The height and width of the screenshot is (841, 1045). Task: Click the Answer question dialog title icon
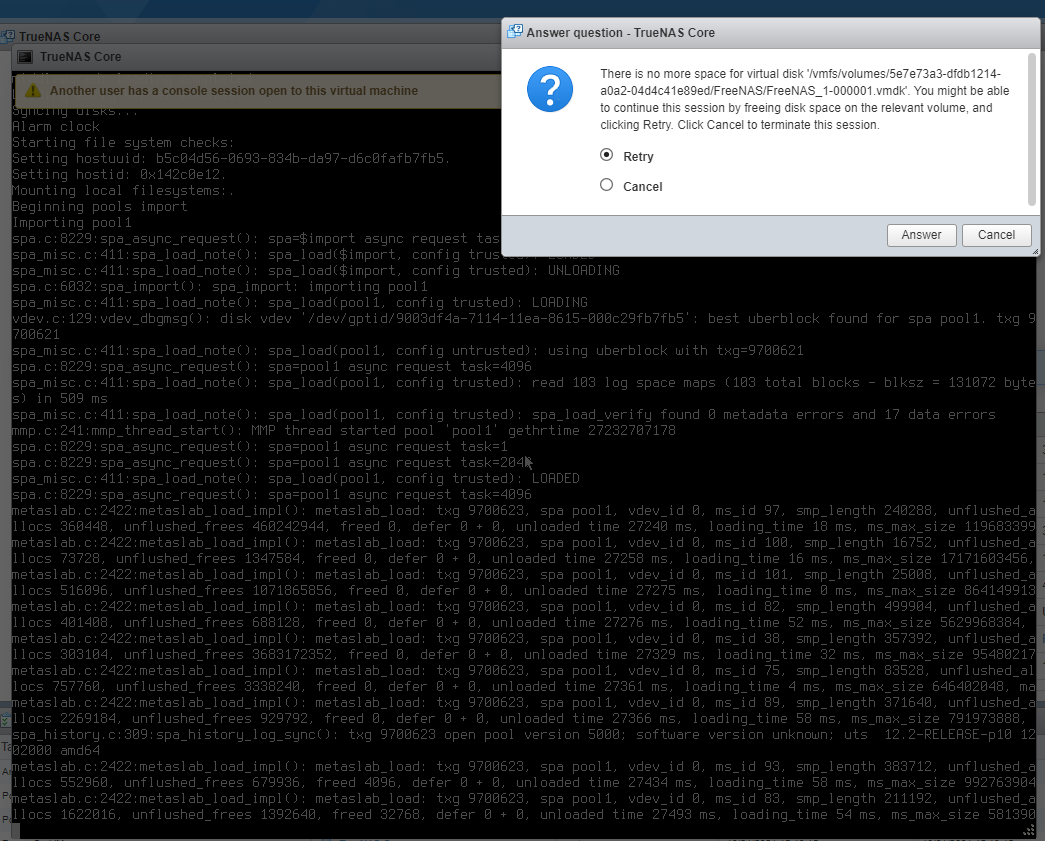(515, 31)
